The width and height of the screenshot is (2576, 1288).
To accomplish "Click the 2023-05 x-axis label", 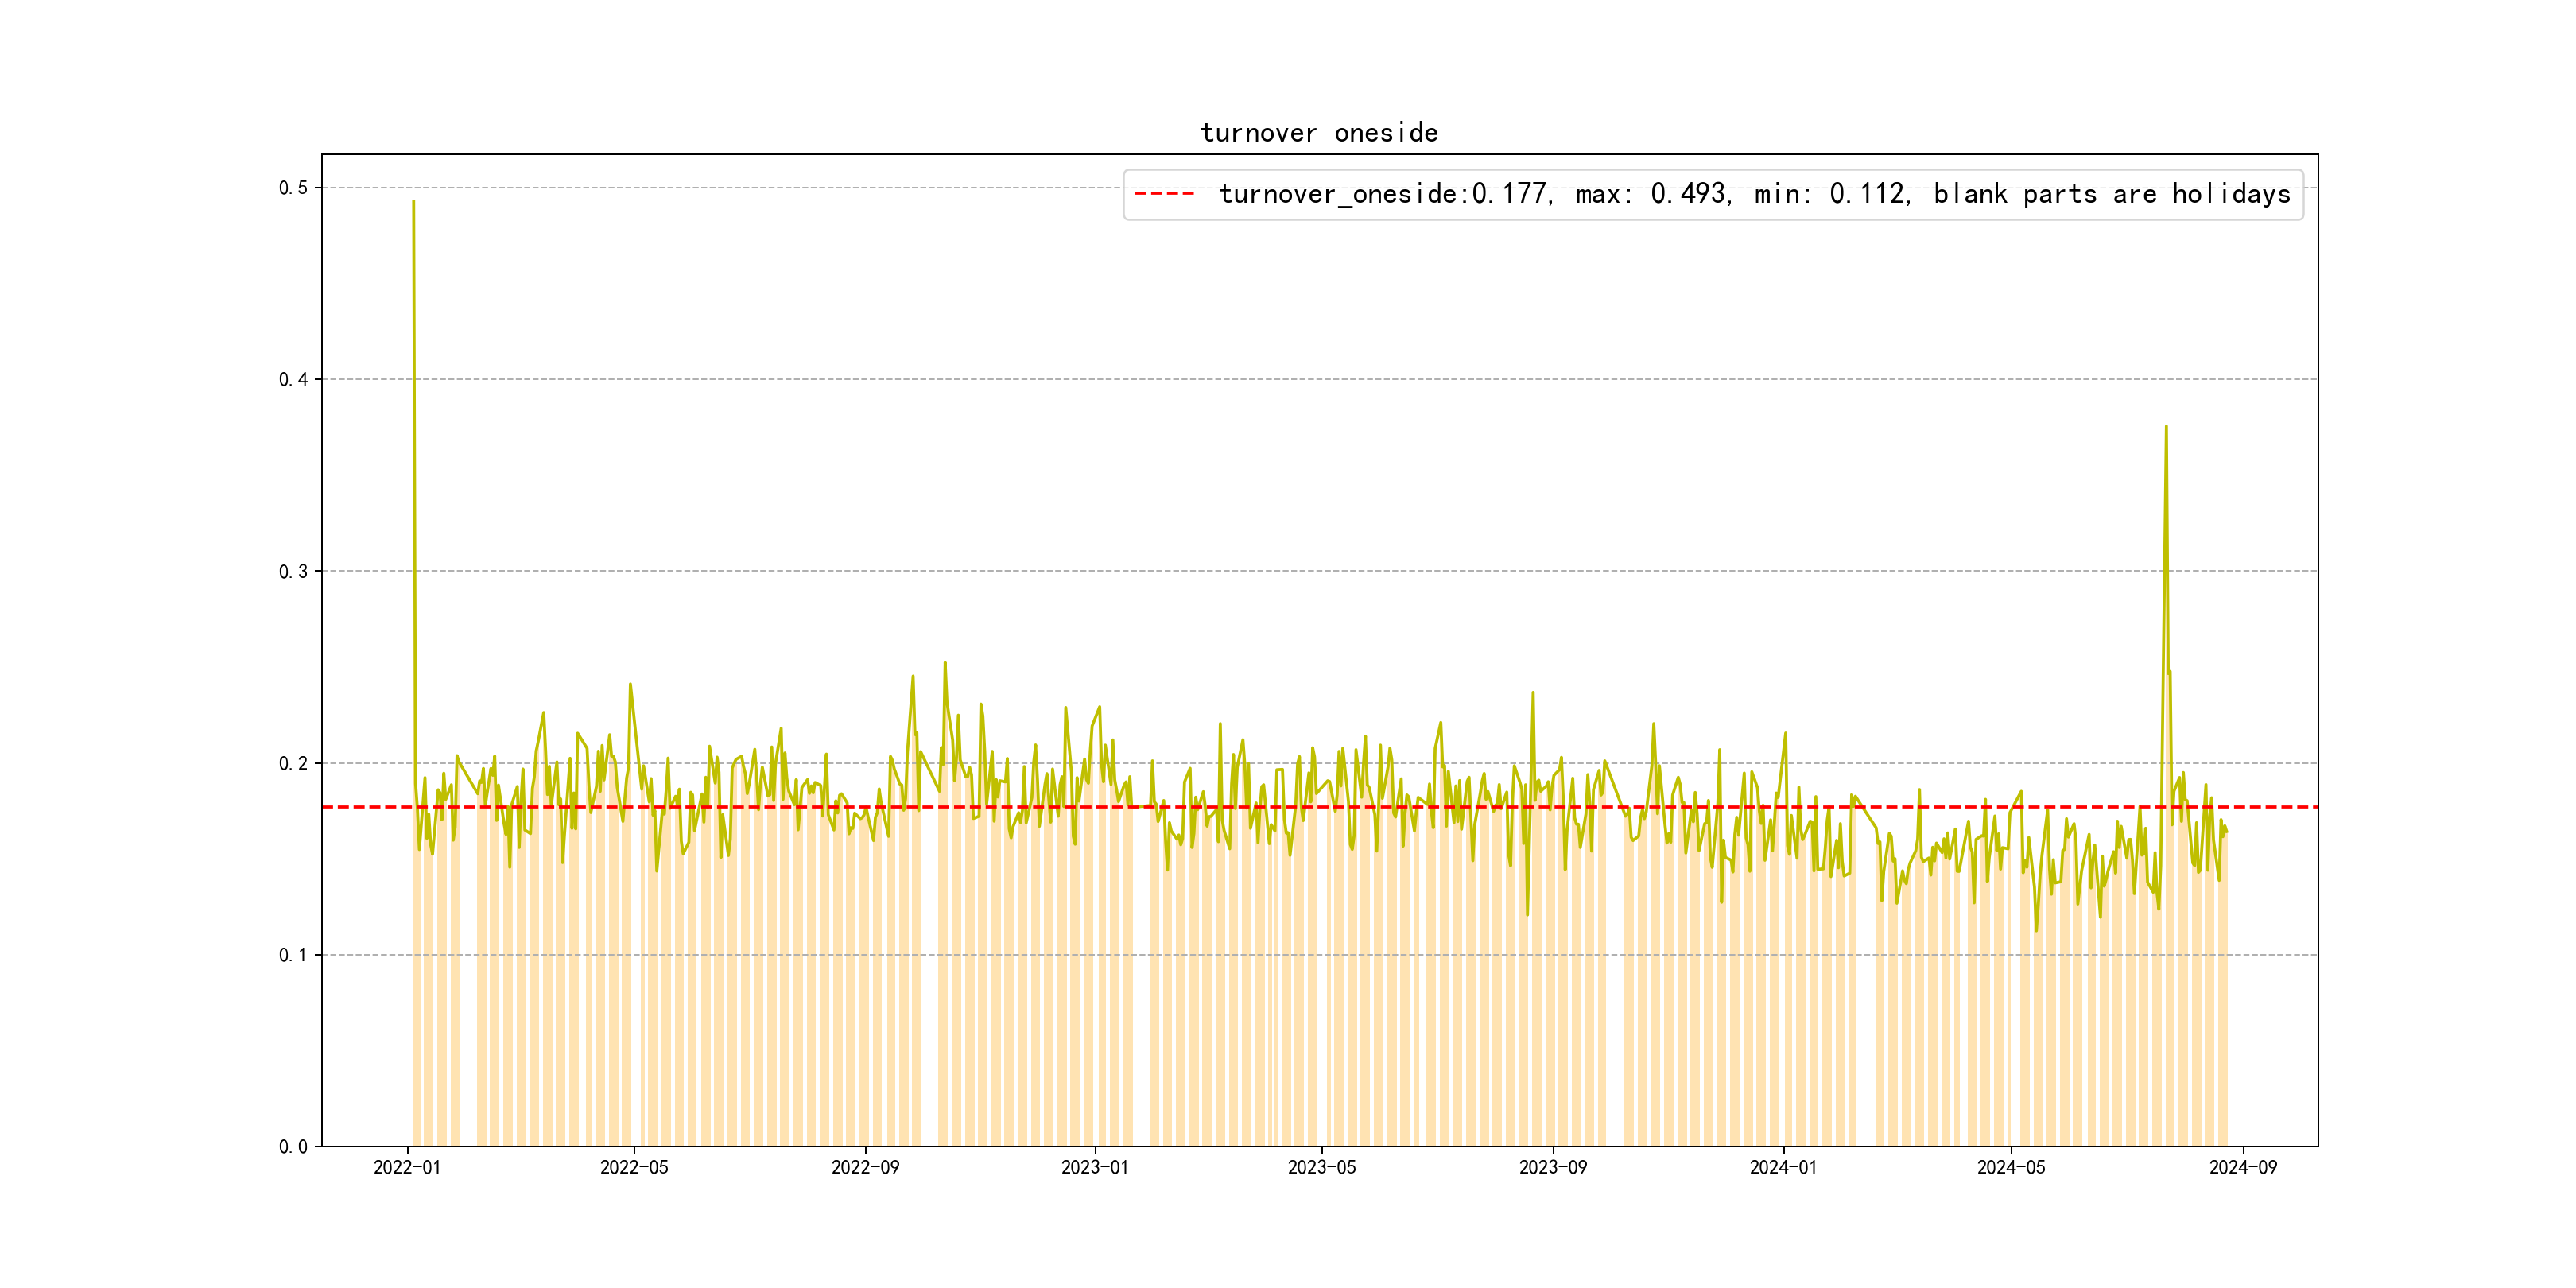I will pos(1322,1168).
